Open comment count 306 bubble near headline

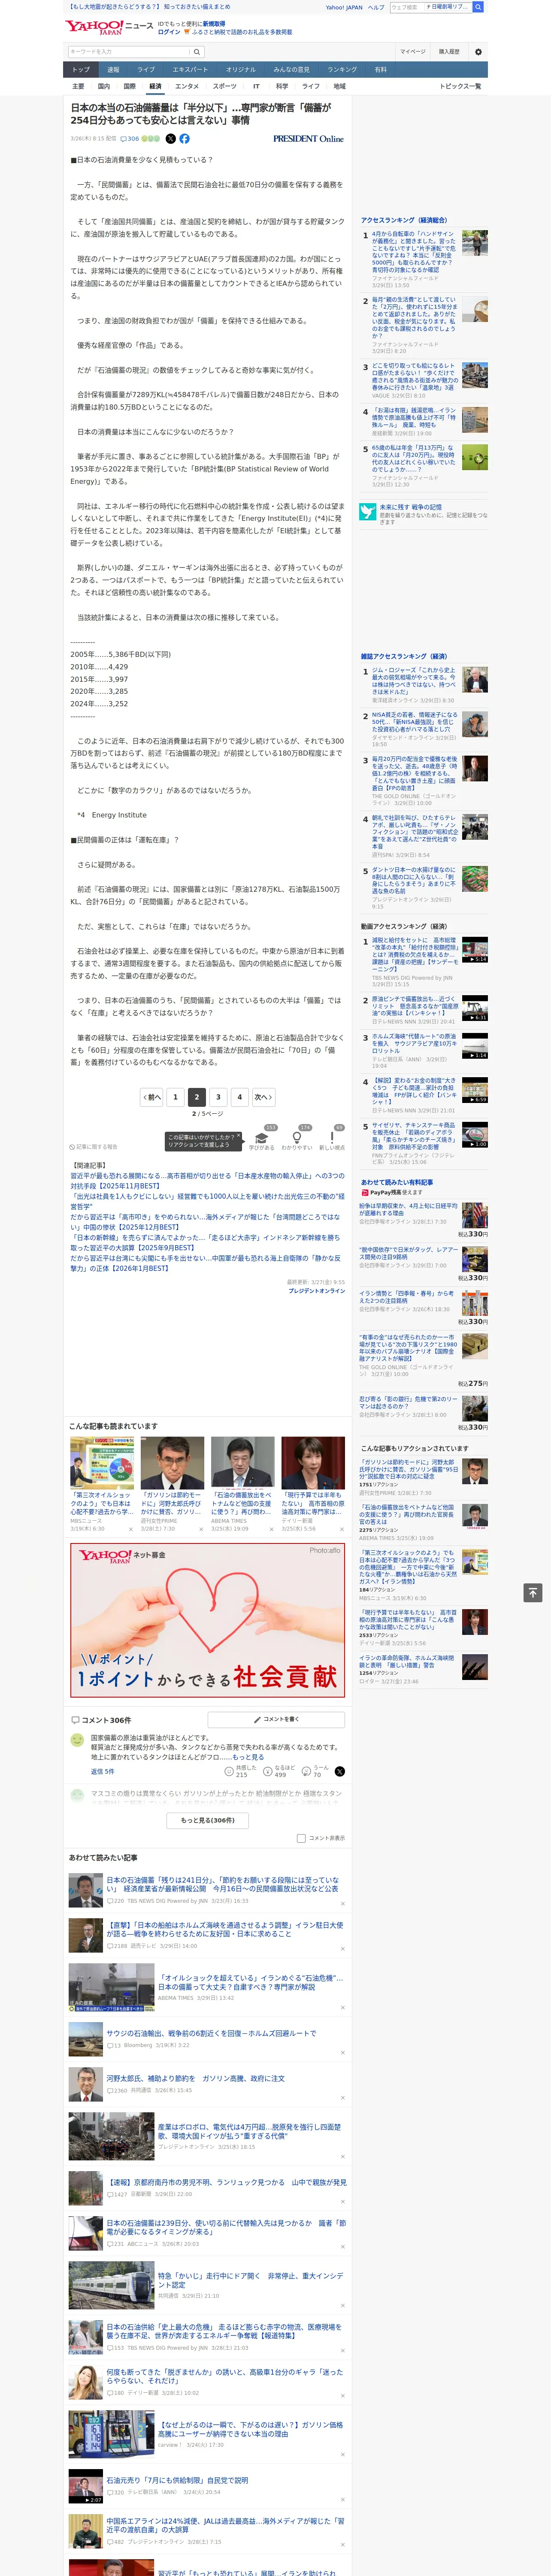(129, 139)
